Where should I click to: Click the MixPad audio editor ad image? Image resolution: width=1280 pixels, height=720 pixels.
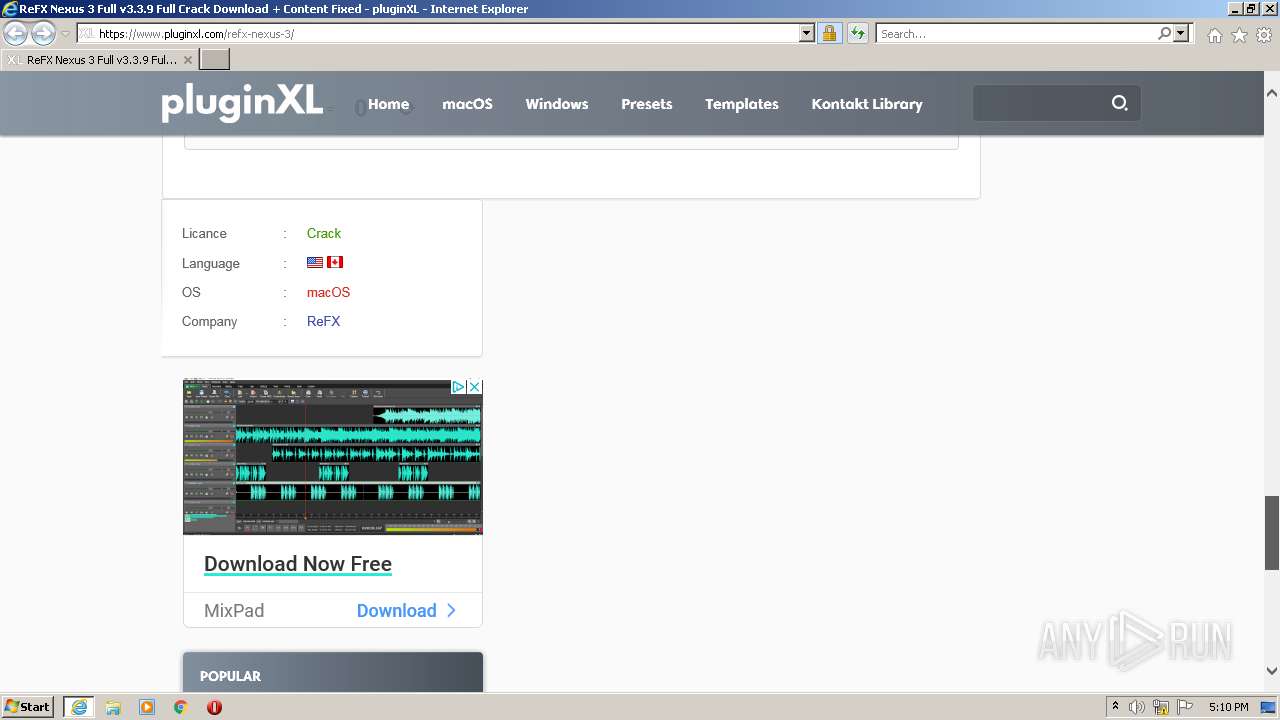[333, 457]
